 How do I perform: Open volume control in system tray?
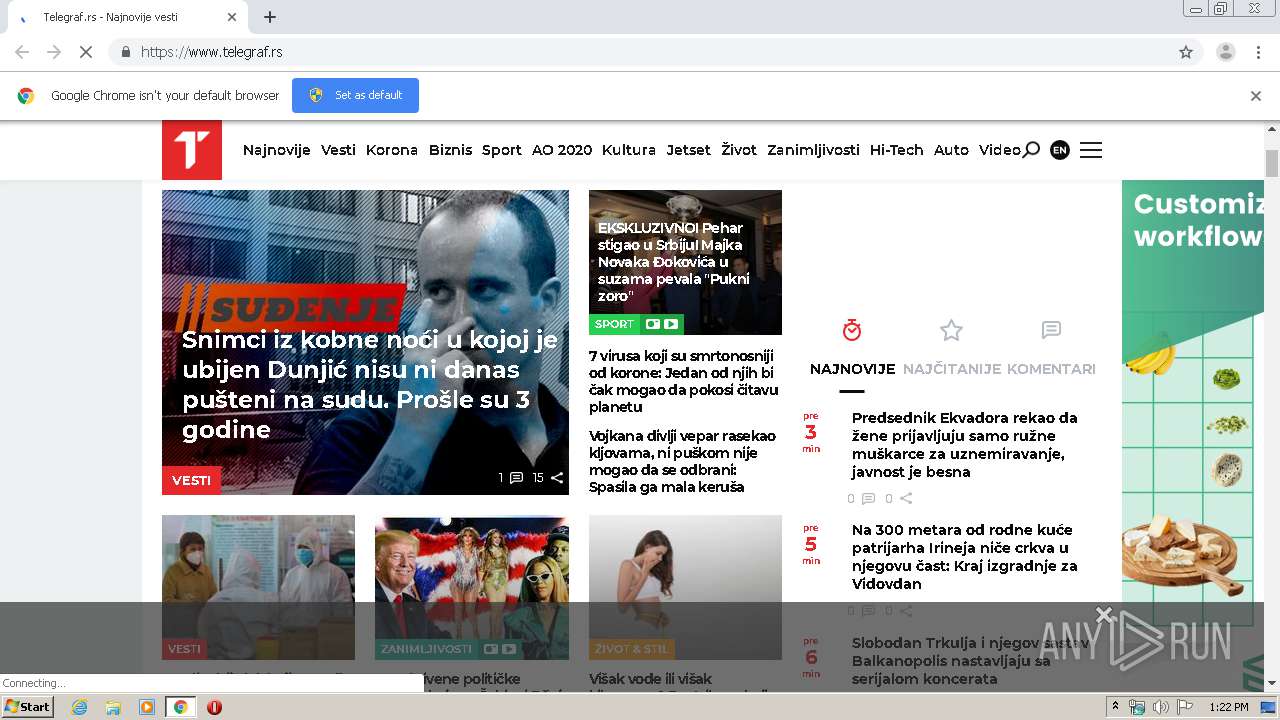coord(1160,707)
